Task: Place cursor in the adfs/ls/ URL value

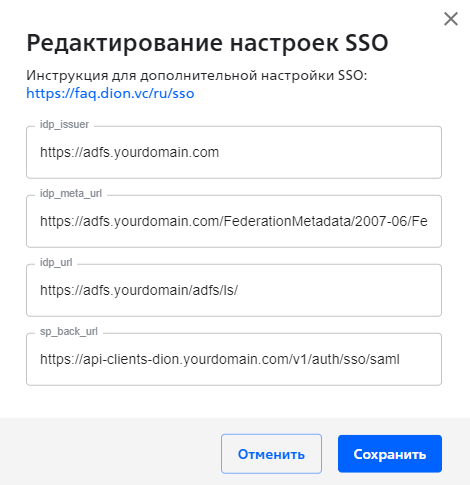Action: pos(139,290)
